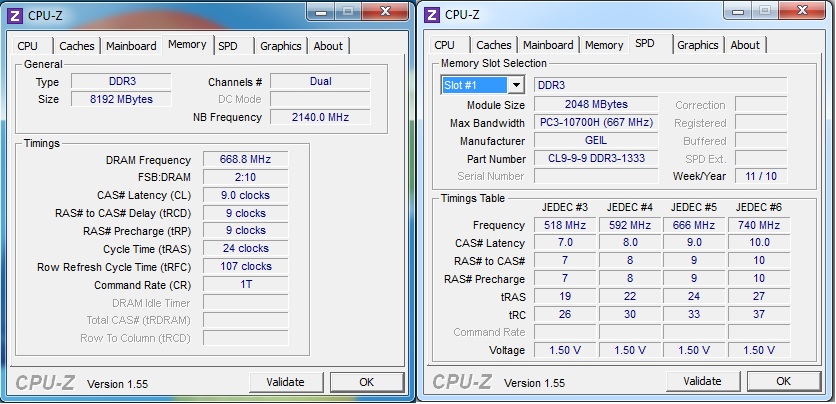Screen dimensions: 836x404
Task: Close the right CPU-Z window
Action: 803,11
